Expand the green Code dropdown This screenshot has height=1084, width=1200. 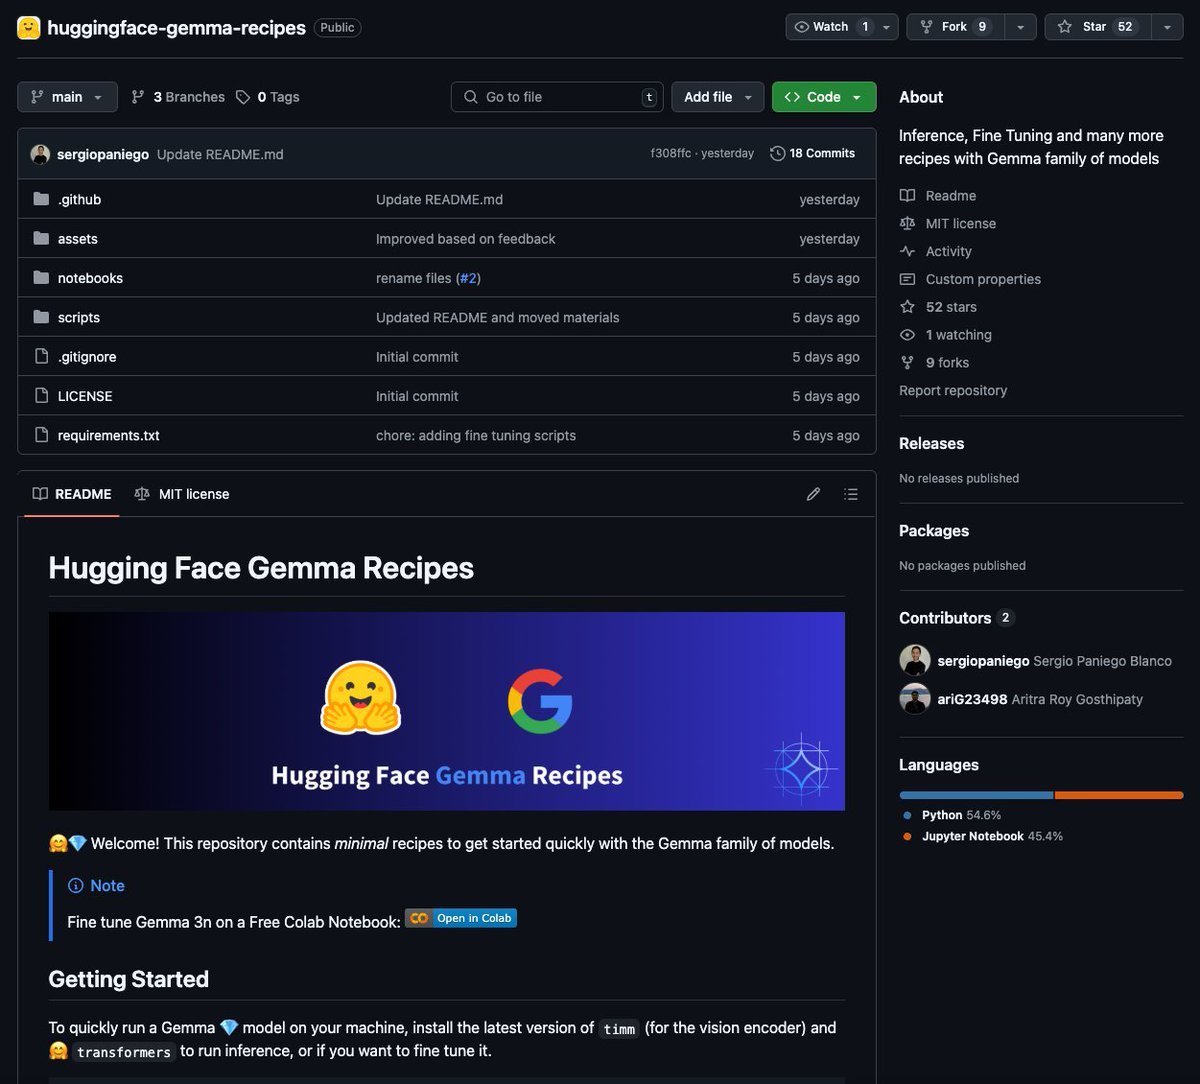click(824, 97)
